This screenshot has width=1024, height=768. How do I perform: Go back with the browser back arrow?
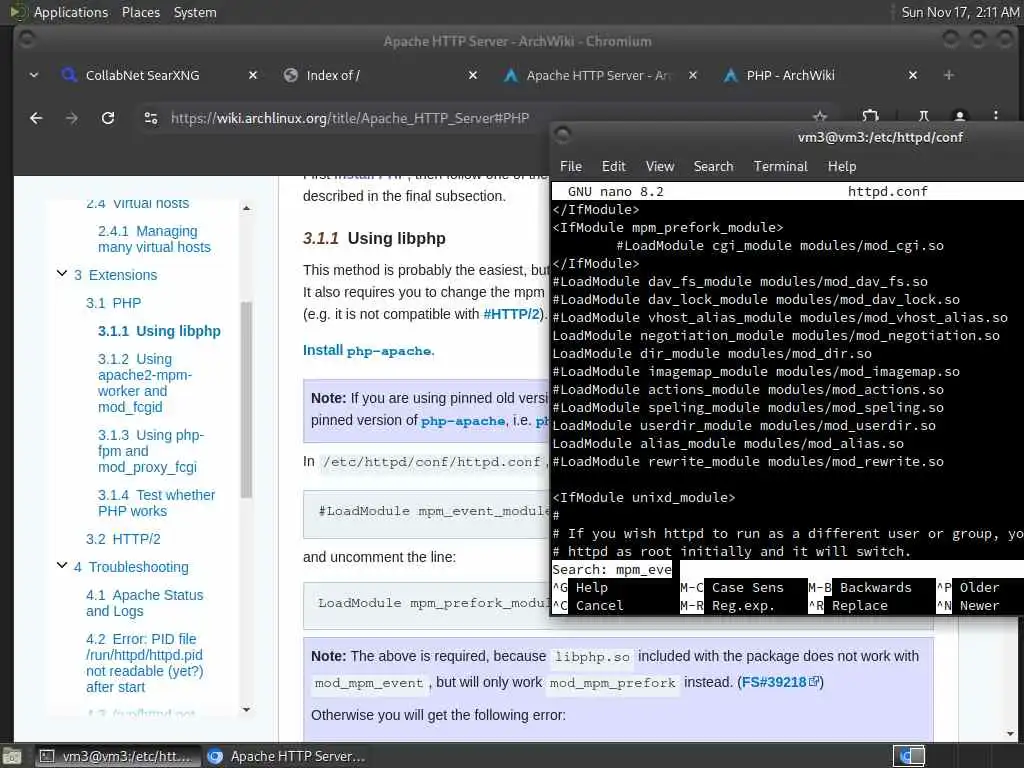[36, 118]
